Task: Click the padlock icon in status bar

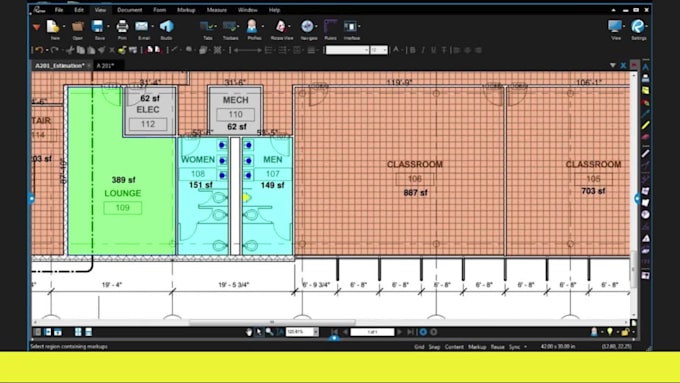Action: coord(625,332)
